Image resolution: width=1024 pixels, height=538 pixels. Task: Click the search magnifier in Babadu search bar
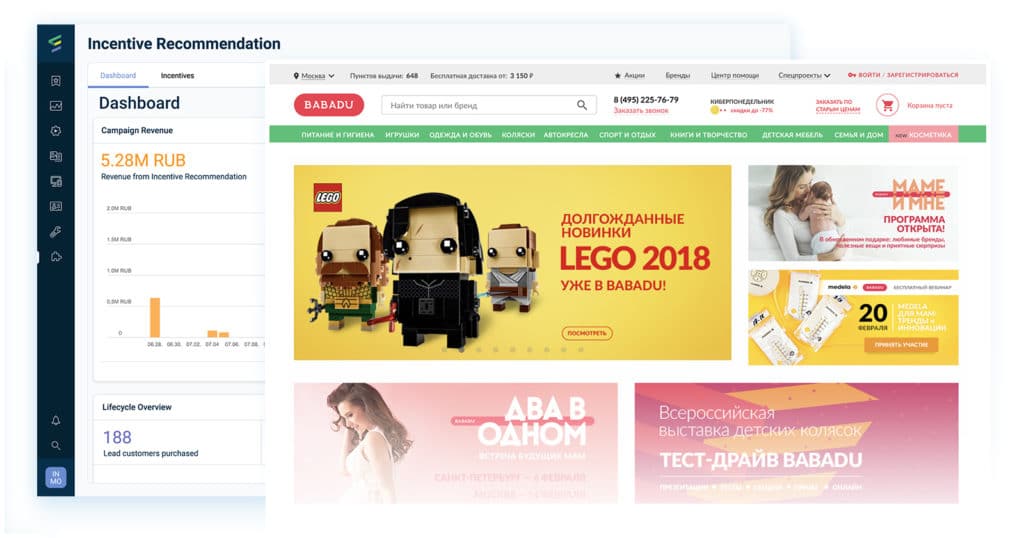click(581, 105)
